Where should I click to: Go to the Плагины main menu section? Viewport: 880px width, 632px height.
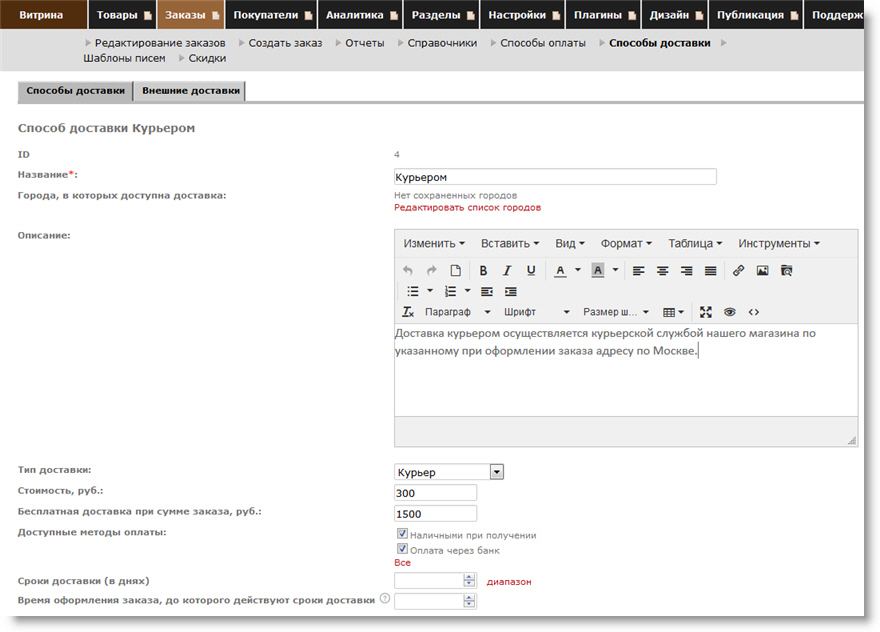coord(603,15)
